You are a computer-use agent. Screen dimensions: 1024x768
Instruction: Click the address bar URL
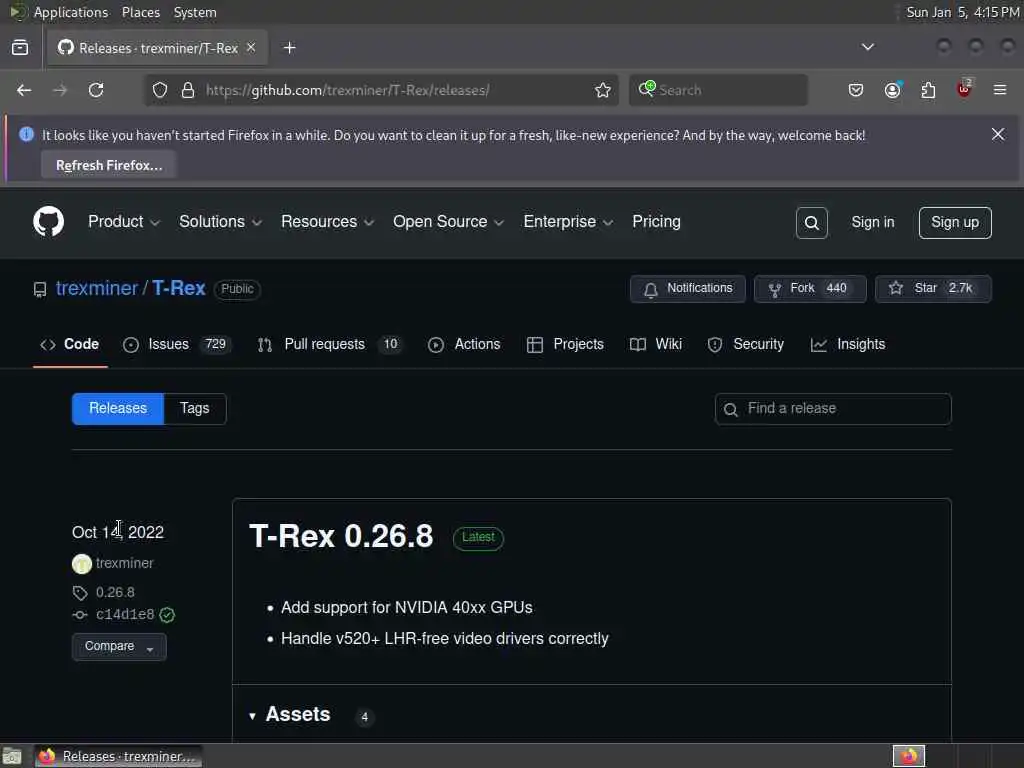point(347,90)
